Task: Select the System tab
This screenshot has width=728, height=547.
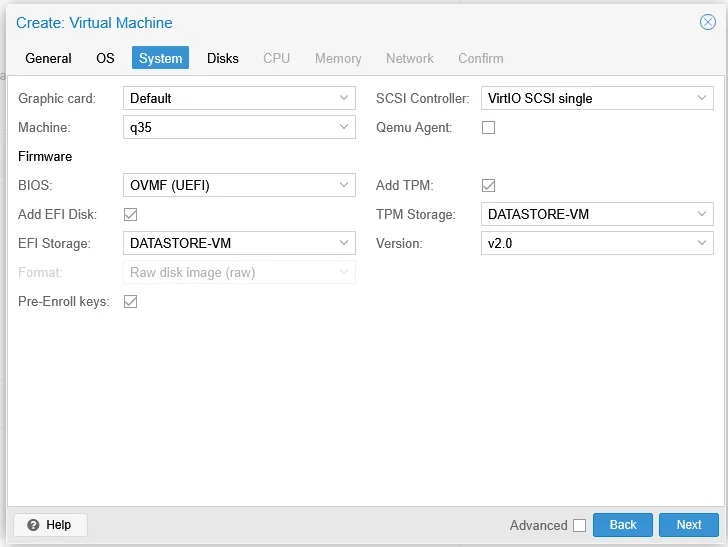Action: (160, 58)
